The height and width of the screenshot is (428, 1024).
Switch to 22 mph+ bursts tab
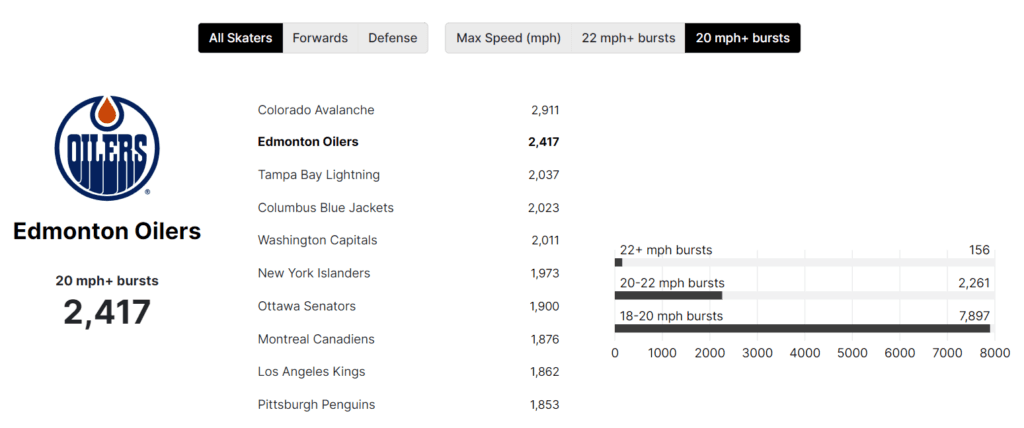click(627, 38)
